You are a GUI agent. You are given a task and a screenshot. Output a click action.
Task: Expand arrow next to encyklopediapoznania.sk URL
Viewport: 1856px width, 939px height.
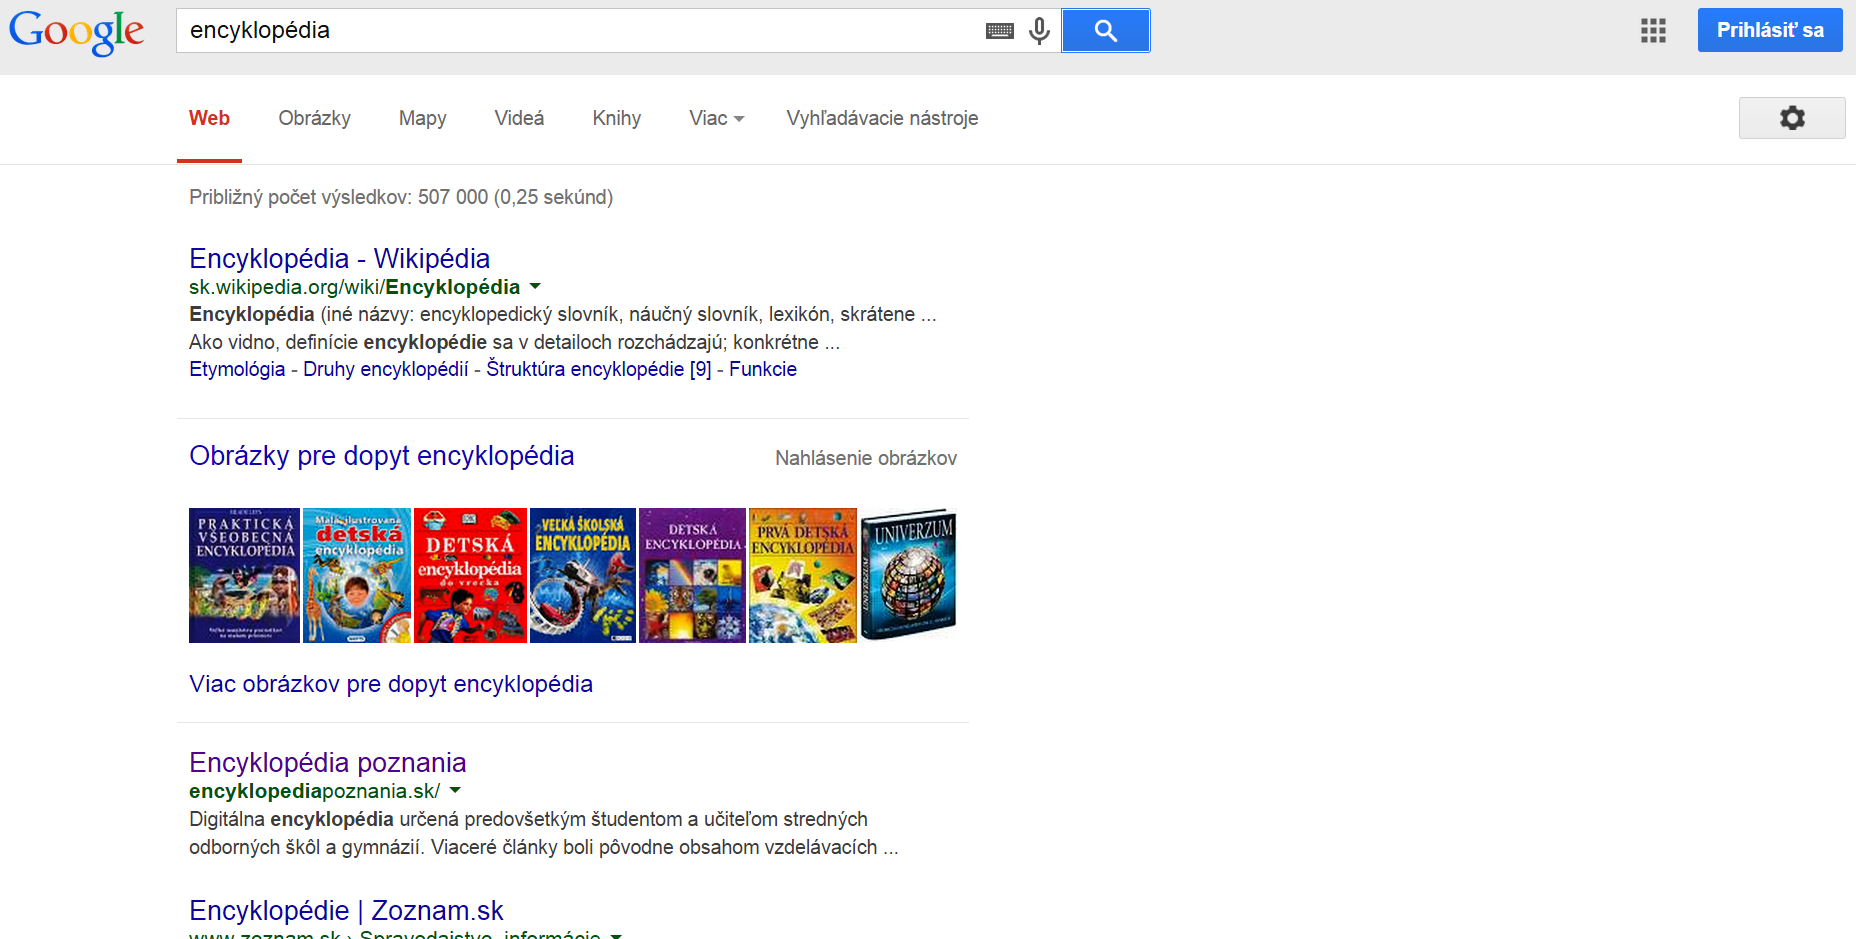pos(455,791)
